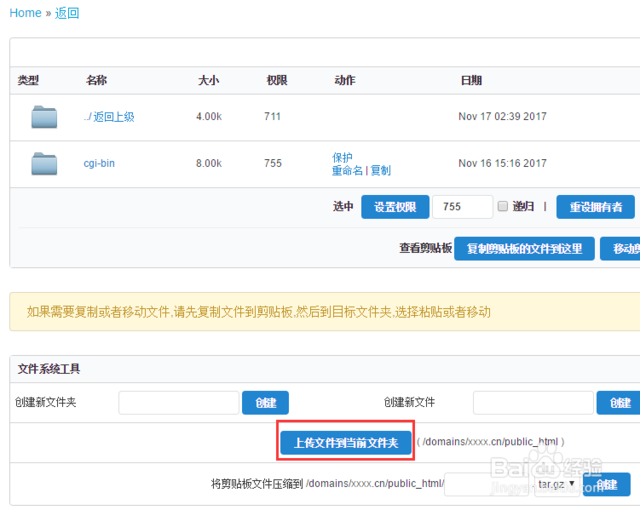Open the tar.gz format dropdown

tap(556, 484)
